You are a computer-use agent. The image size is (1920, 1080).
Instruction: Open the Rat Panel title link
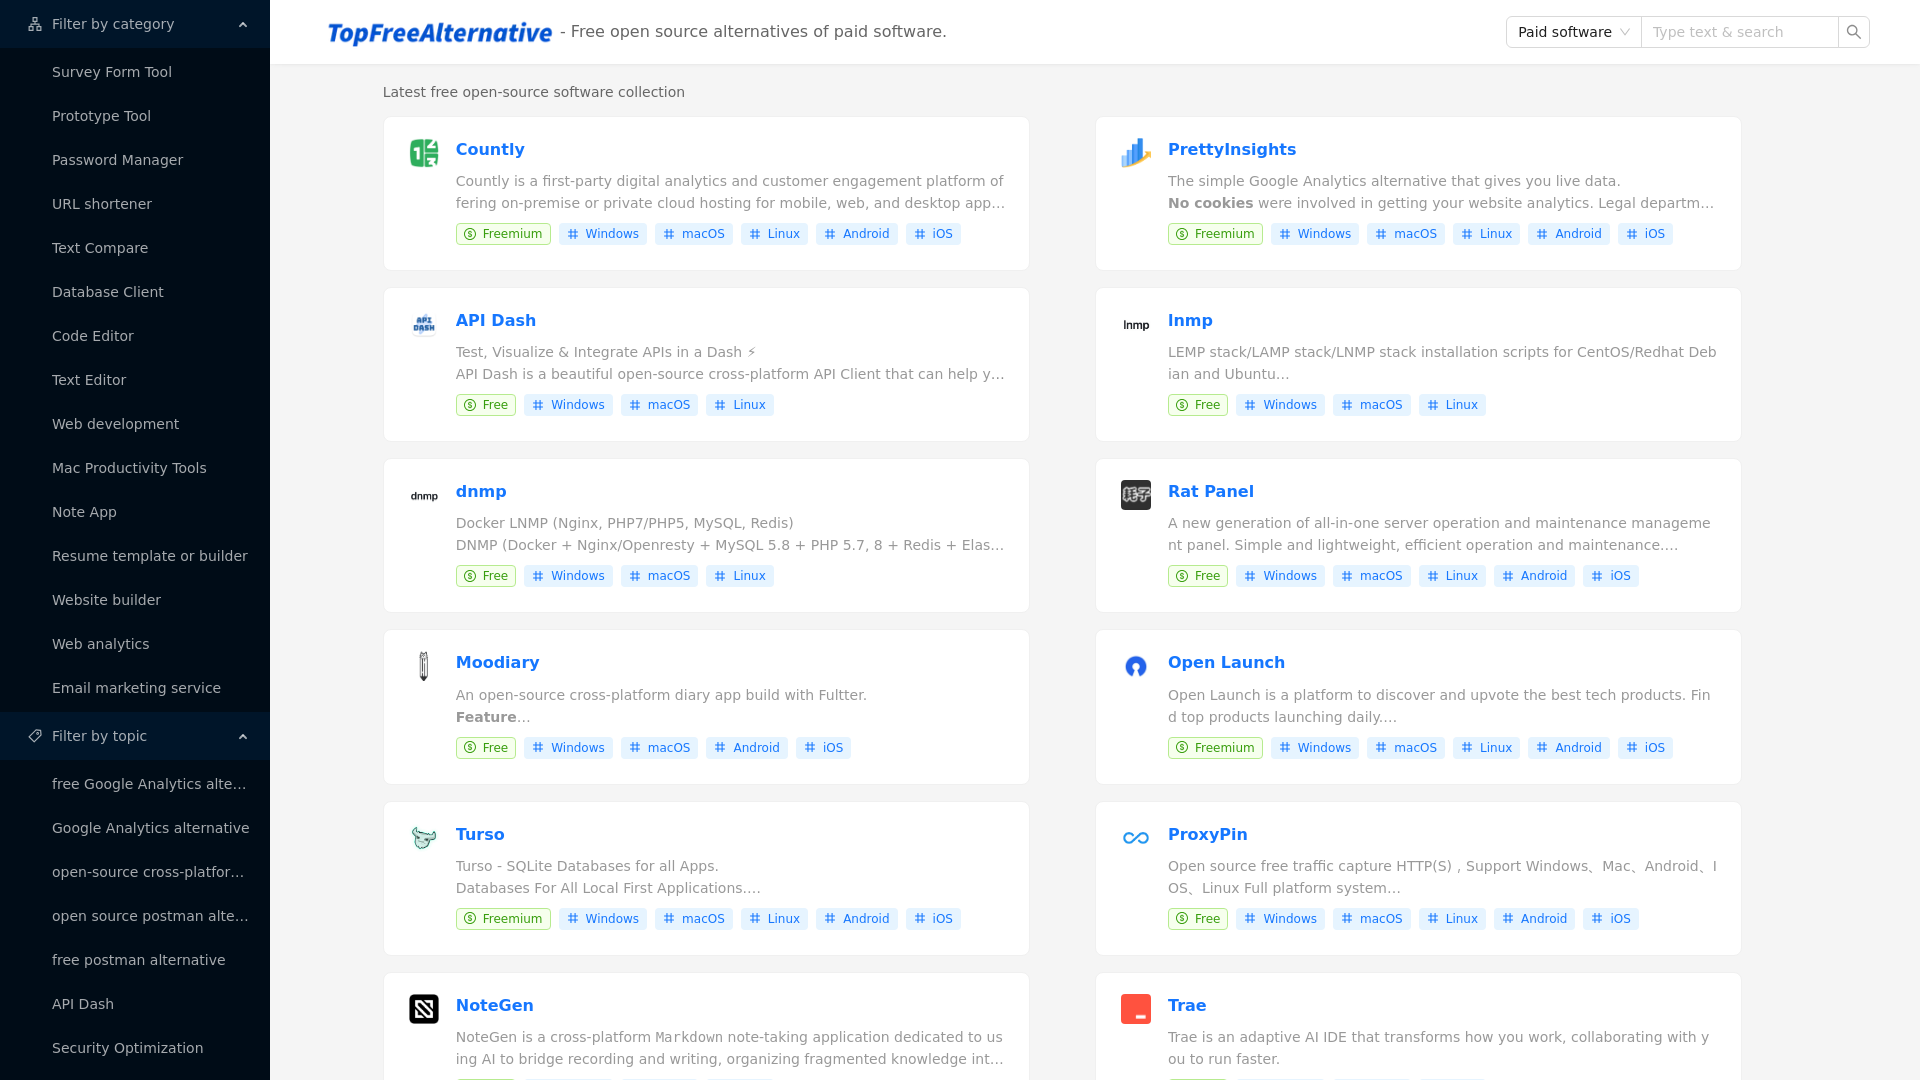1211,491
